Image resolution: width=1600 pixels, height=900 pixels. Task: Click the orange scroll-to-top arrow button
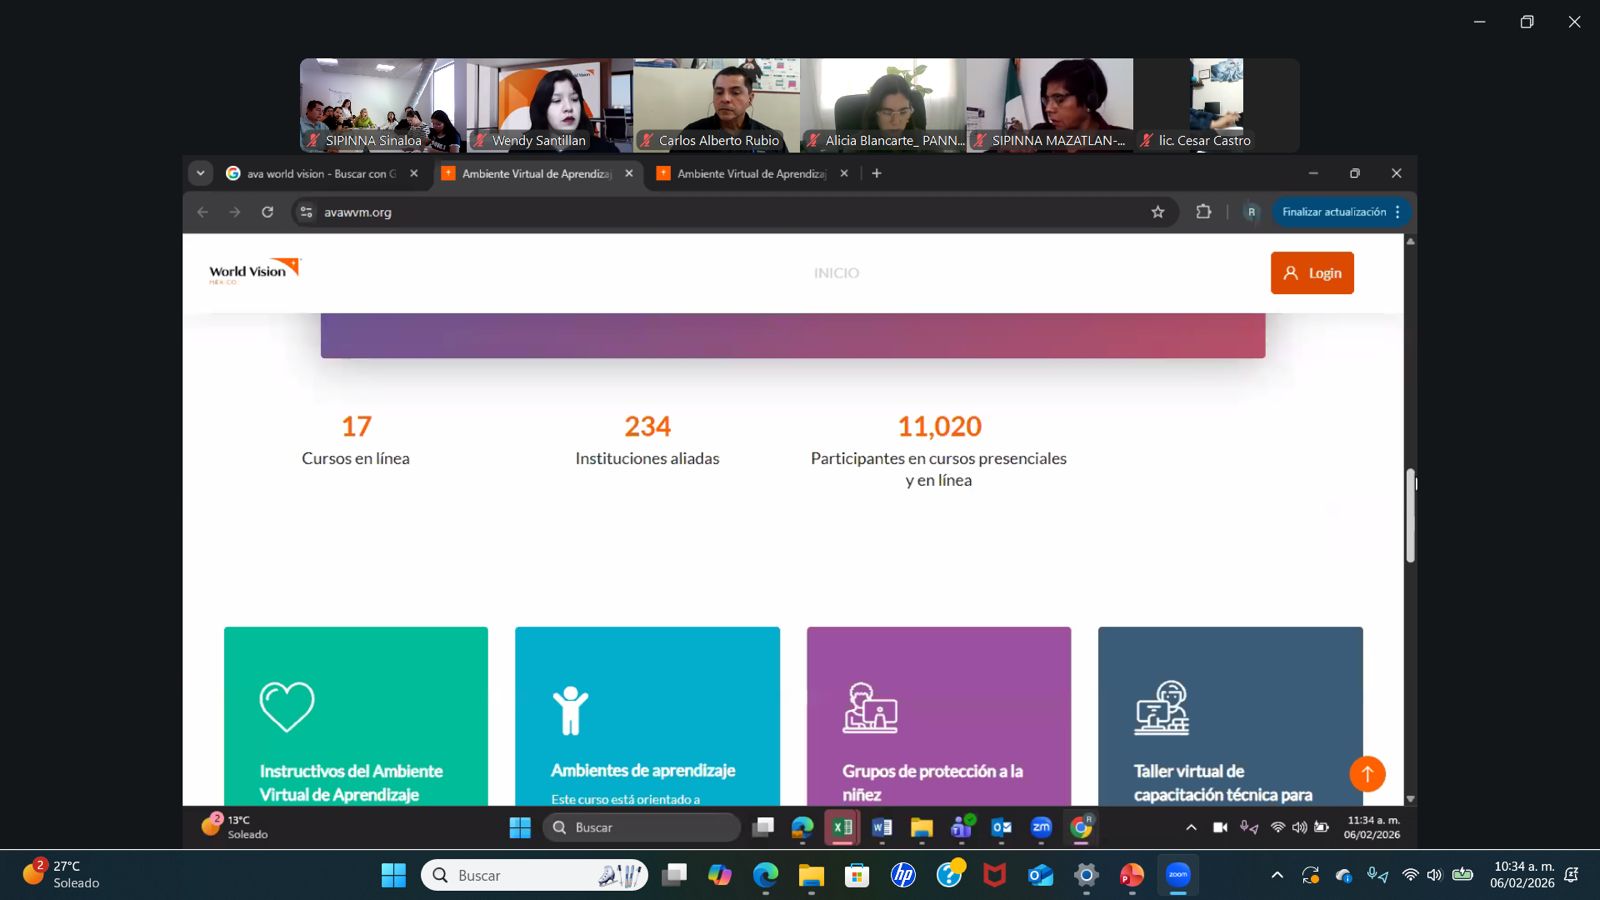pos(1367,774)
